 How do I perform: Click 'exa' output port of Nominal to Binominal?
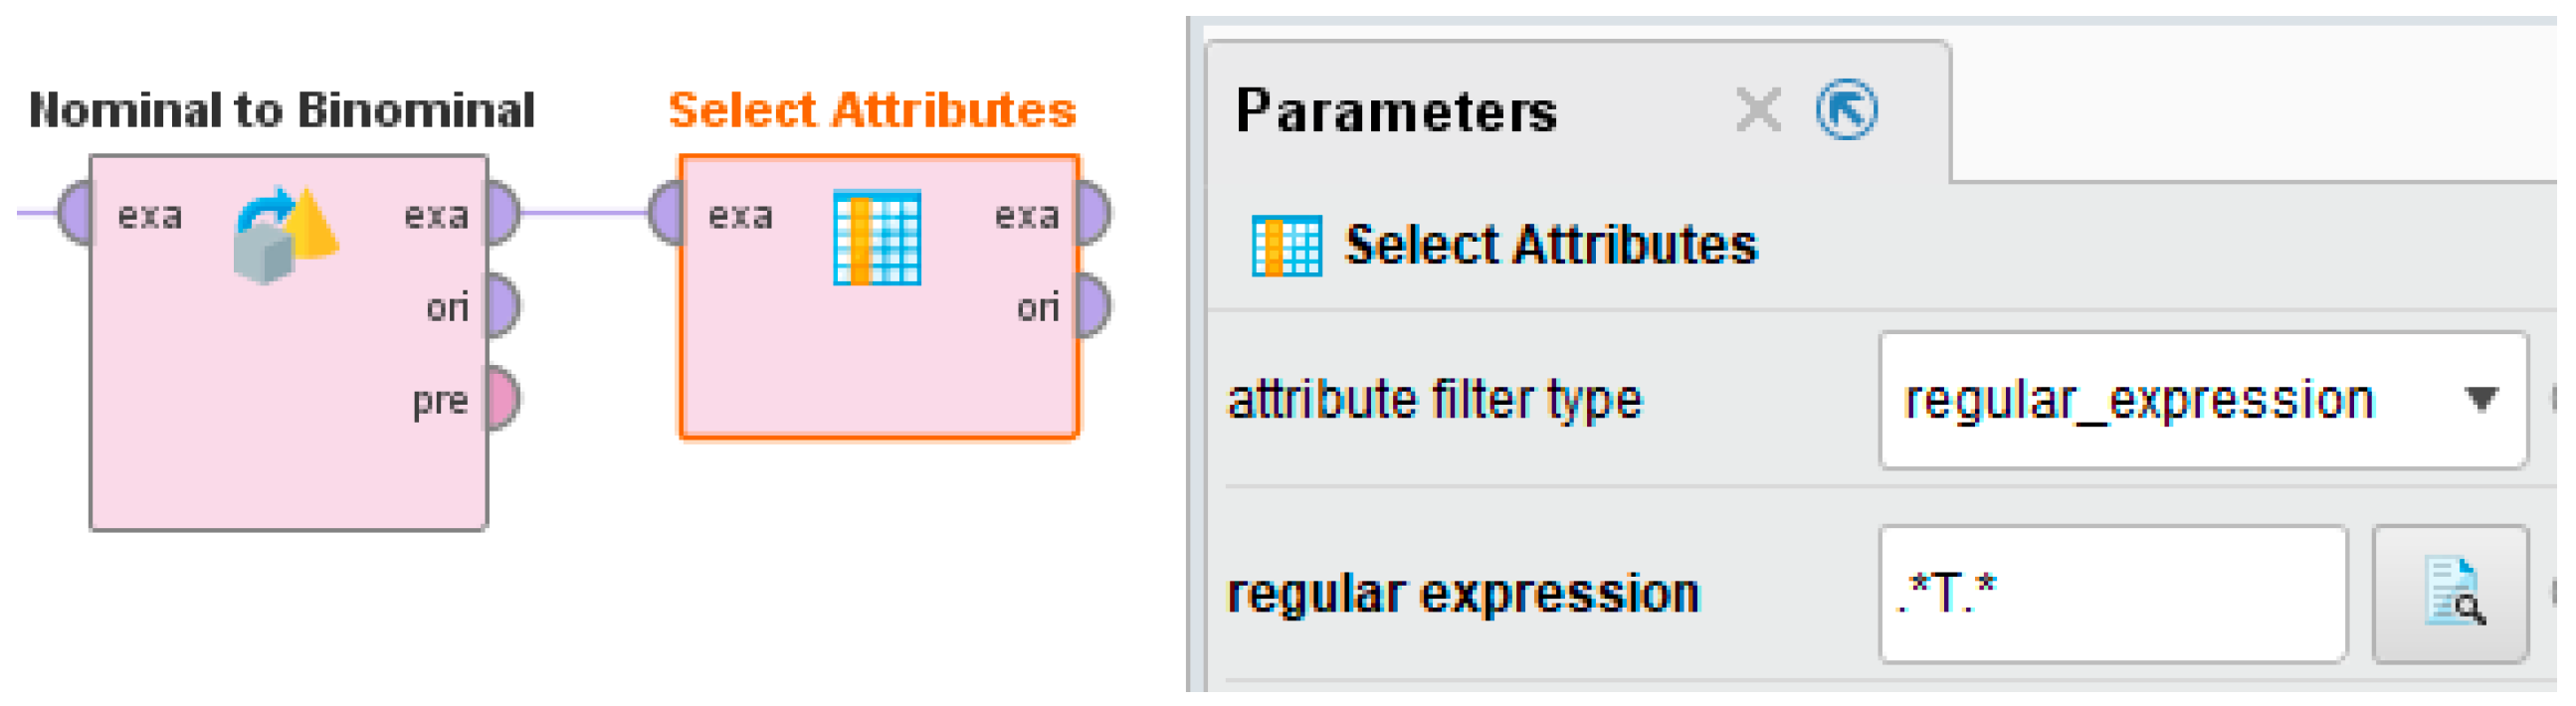tap(503, 213)
